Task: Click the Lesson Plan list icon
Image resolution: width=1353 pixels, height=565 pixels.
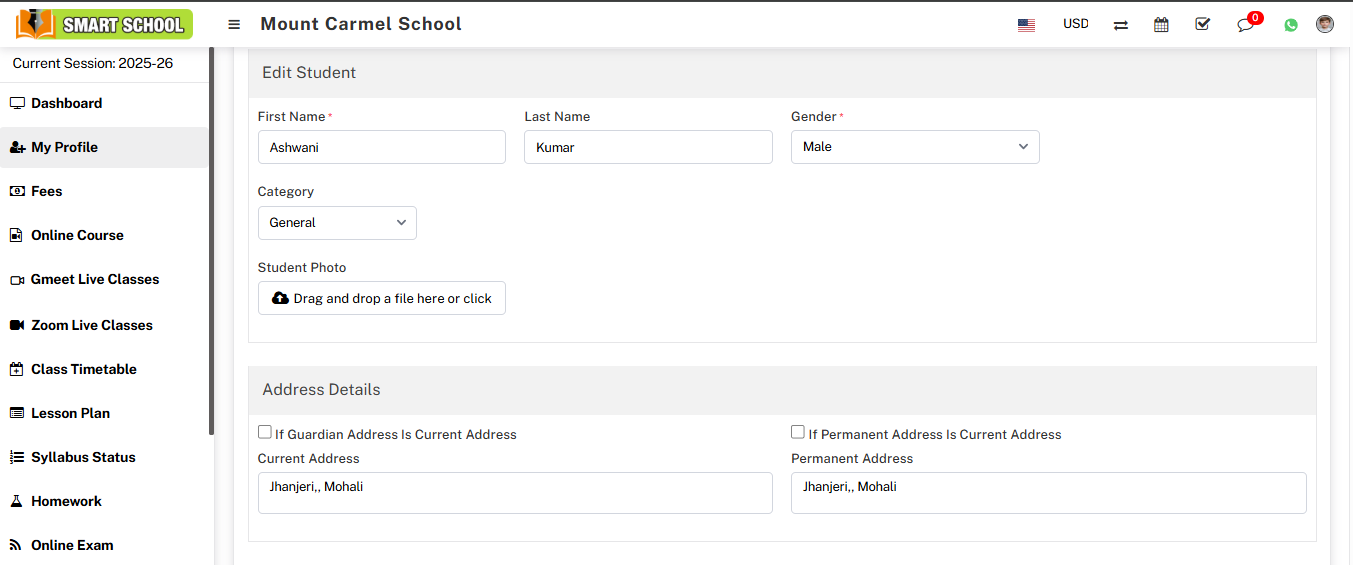Action: pos(17,413)
